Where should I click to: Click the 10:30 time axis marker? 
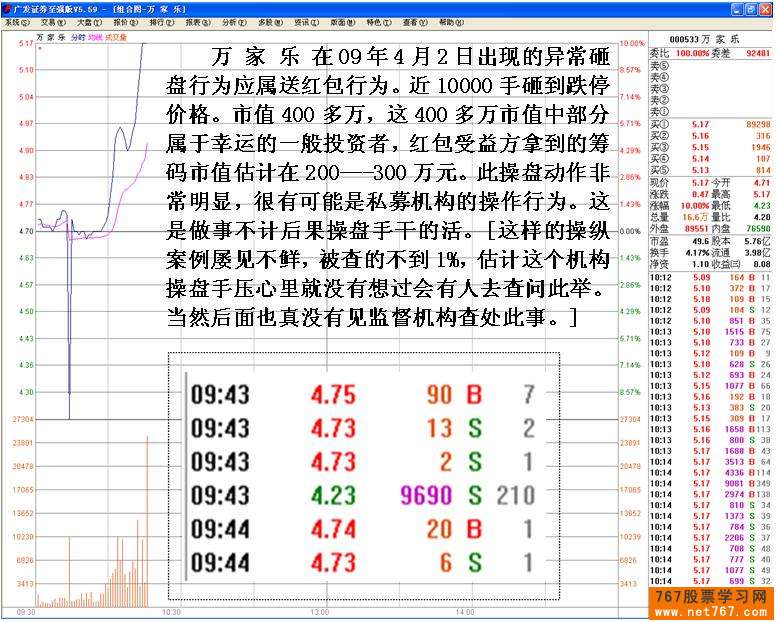pyautogui.click(x=171, y=611)
